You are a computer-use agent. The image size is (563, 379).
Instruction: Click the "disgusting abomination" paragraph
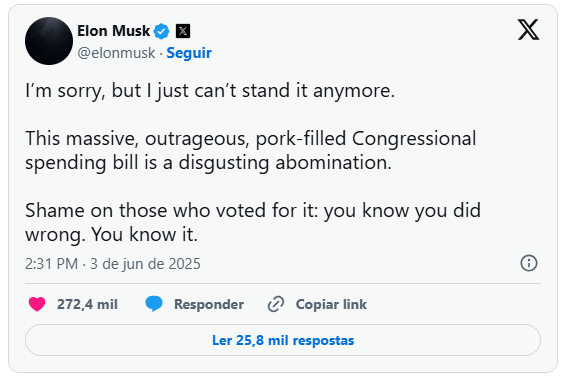[251, 150]
